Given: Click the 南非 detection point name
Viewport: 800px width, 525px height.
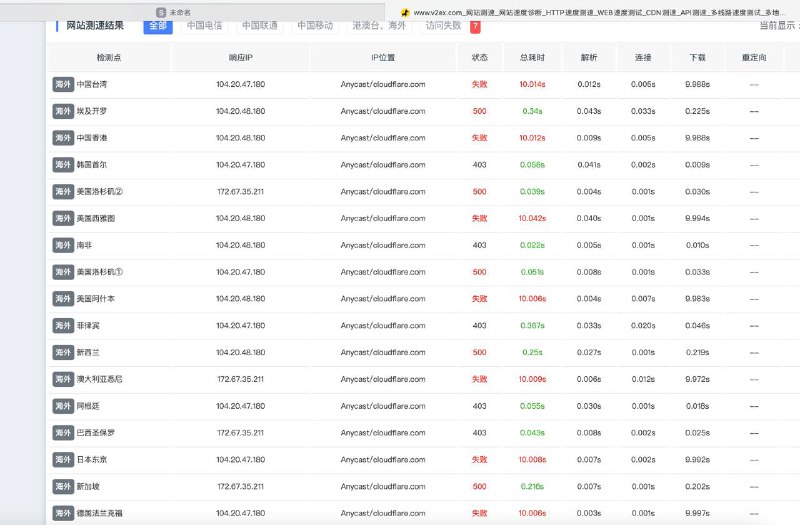Looking at the screenshot, I should pyautogui.click(x=84, y=245).
